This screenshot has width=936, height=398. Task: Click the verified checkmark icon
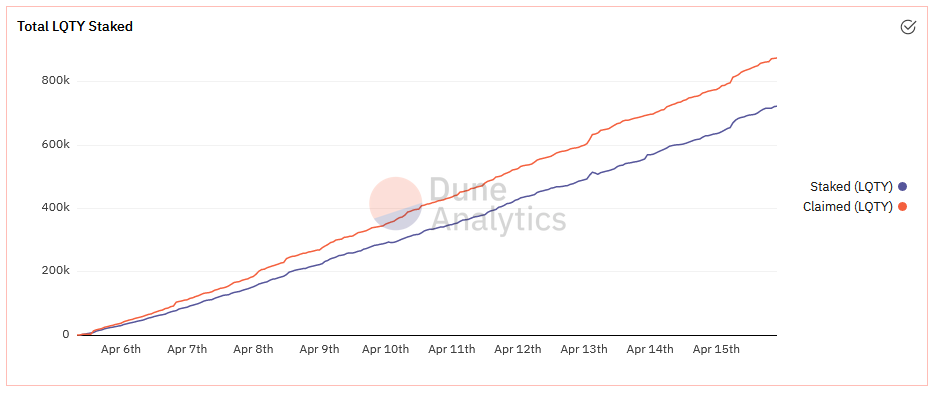coord(907,27)
